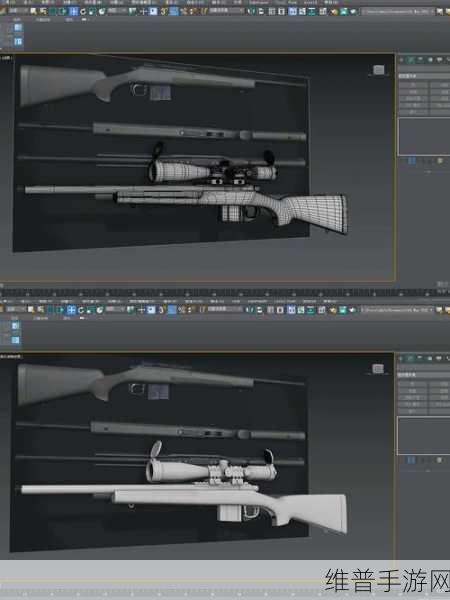This screenshot has width=450, height=600.
Task: Toggle percent snap in the upper toolbar
Action: pos(183,11)
